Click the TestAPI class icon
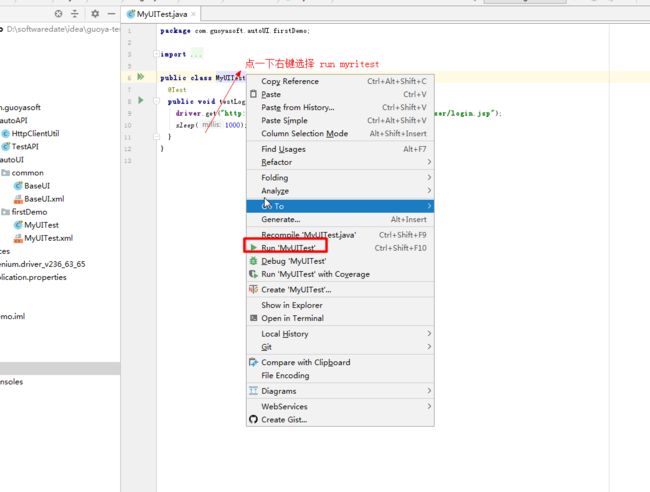This screenshot has width=650, height=492. click(x=5, y=146)
